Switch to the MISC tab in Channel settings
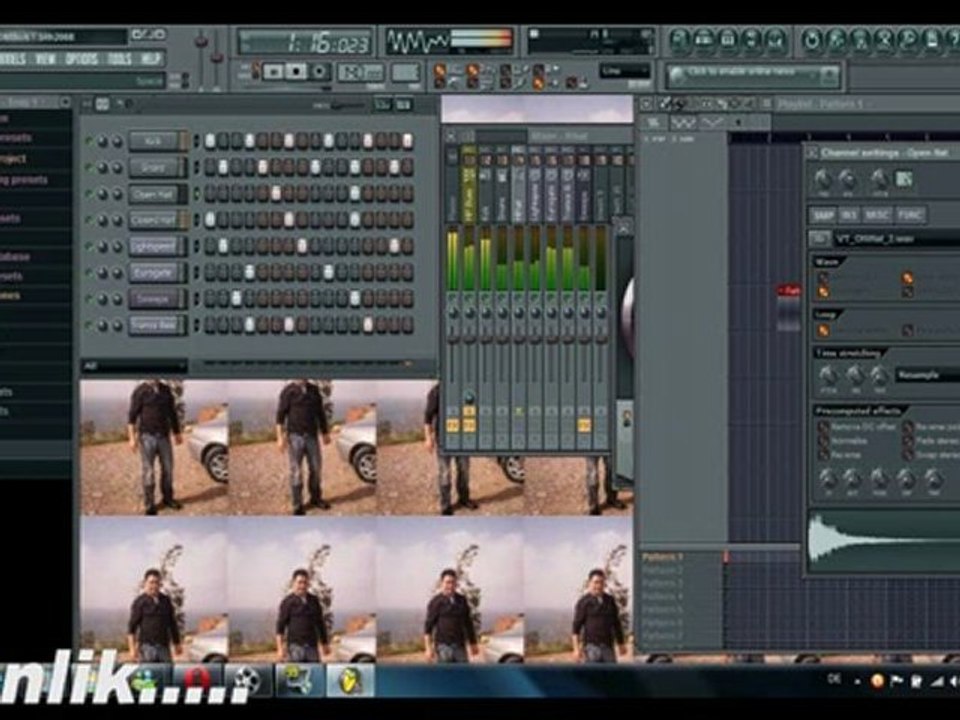Viewport: 960px width, 720px height. pos(879,215)
